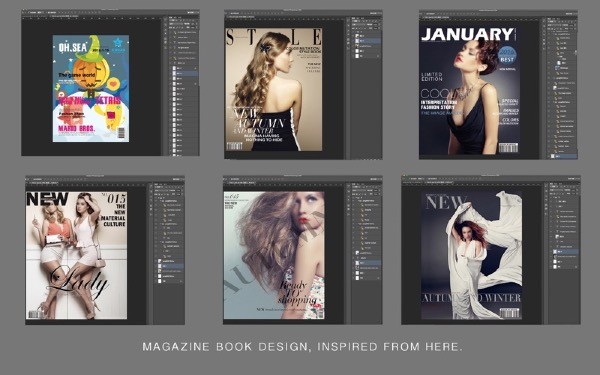
Task: Click the top layer thumbnail in STYLE window
Action: [357, 36]
